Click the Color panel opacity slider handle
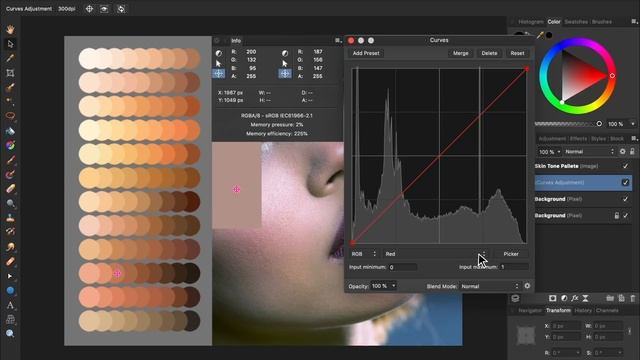The height and width of the screenshot is (360, 640). [x=599, y=124]
